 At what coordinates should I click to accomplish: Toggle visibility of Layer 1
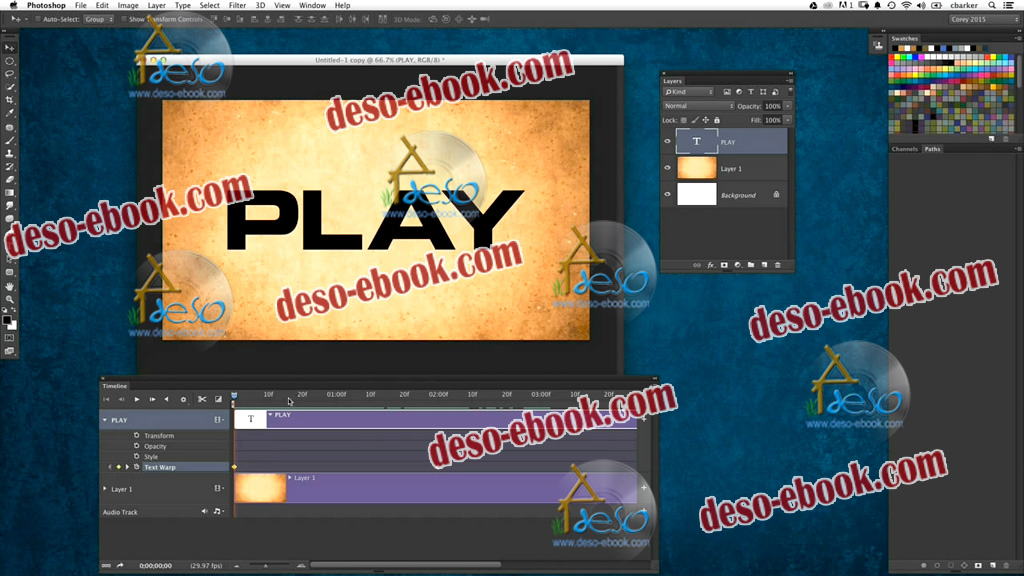667,168
